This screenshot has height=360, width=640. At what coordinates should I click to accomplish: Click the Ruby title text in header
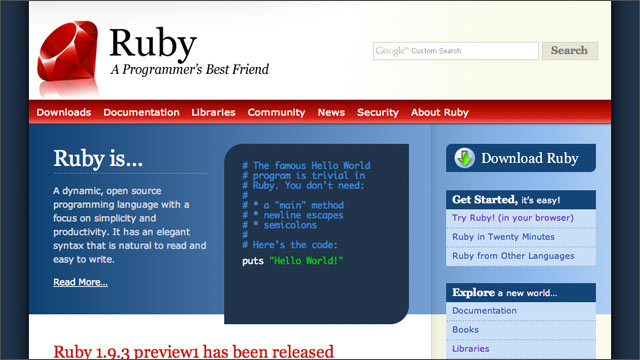click(x=153, y=43)
